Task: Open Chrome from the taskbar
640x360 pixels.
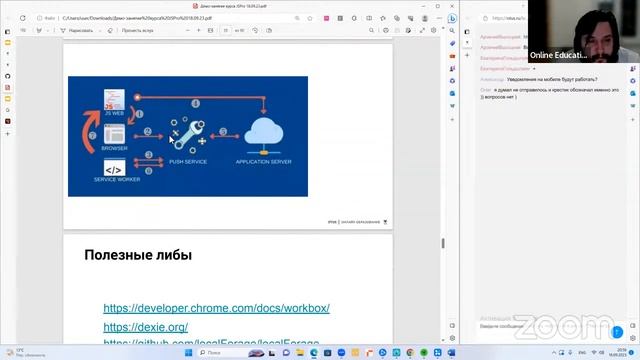Action: 410,353
